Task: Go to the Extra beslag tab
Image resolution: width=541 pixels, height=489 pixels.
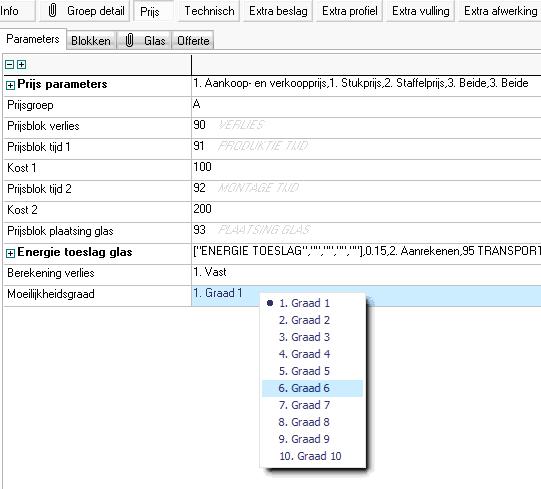Action: click(278, 11)
